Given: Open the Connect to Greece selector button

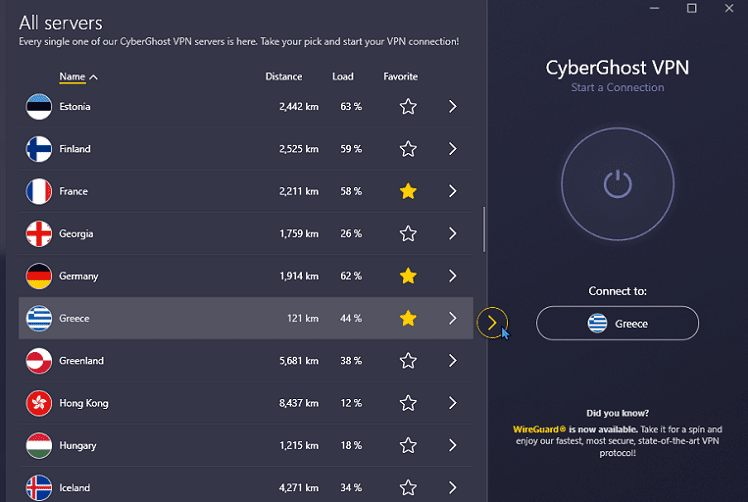Looking at the screenshot, I should pyautogui.click(x=617, y=323).
